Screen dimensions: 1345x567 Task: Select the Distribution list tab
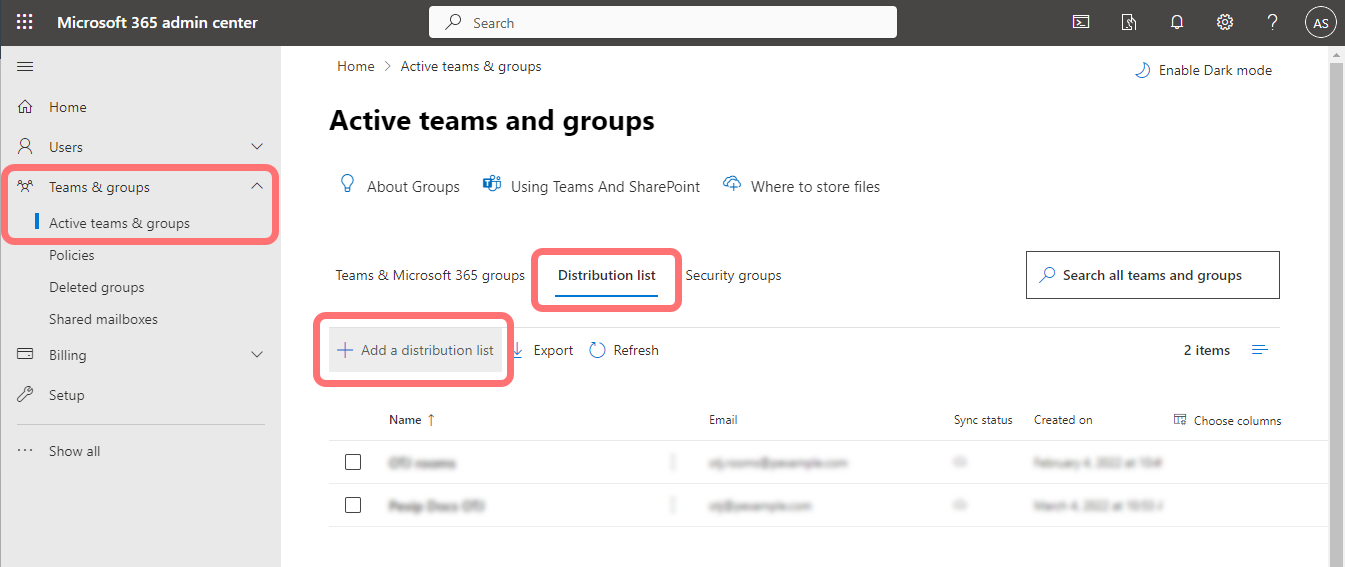[607, 275]
